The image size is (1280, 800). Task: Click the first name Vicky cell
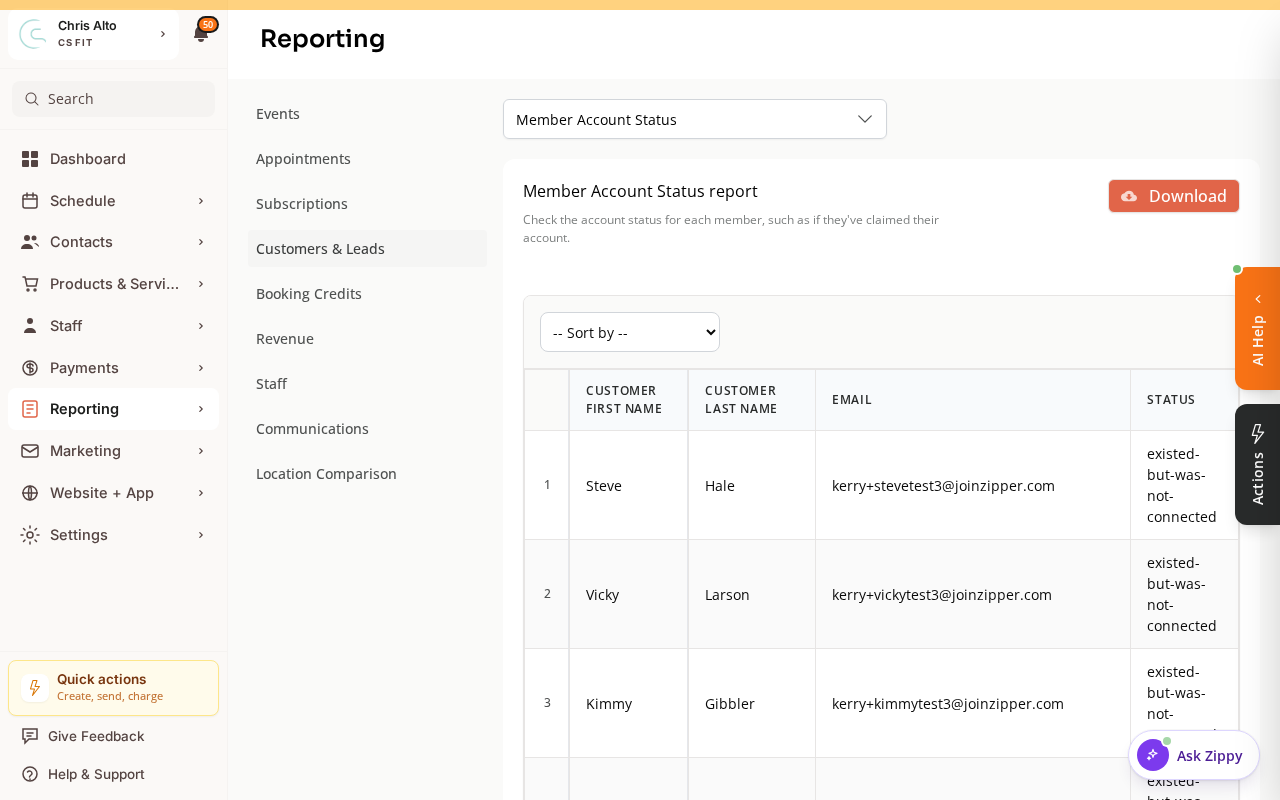628,595
